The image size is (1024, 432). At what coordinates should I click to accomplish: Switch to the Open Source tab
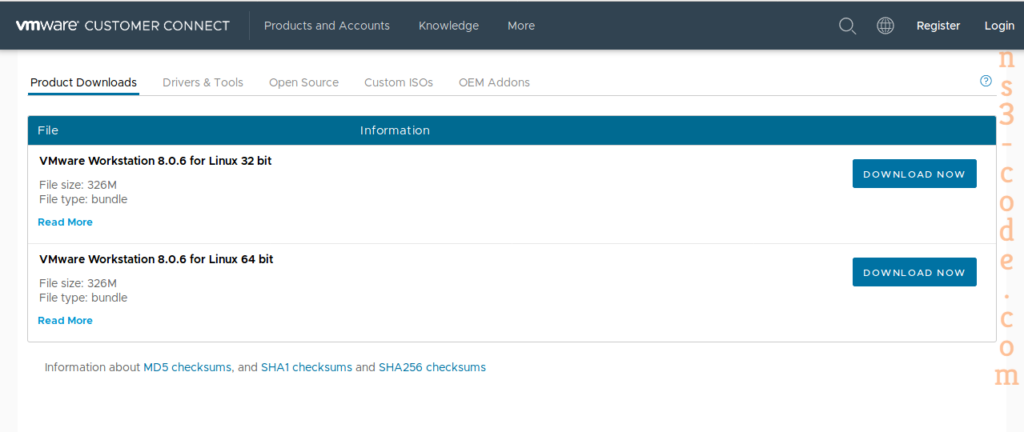click(x=304, y=83)
